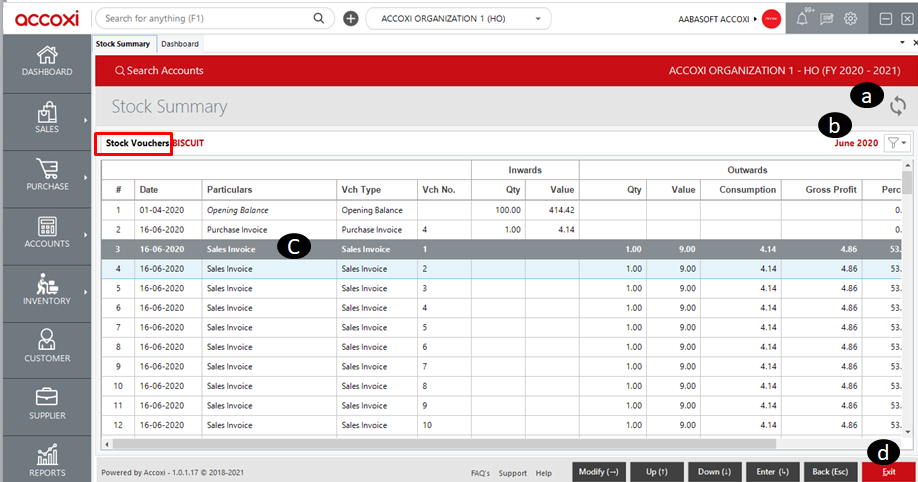918x482 pixels.
Task: Open the filter funnel dropdown
Action: (x=897, y=142)
